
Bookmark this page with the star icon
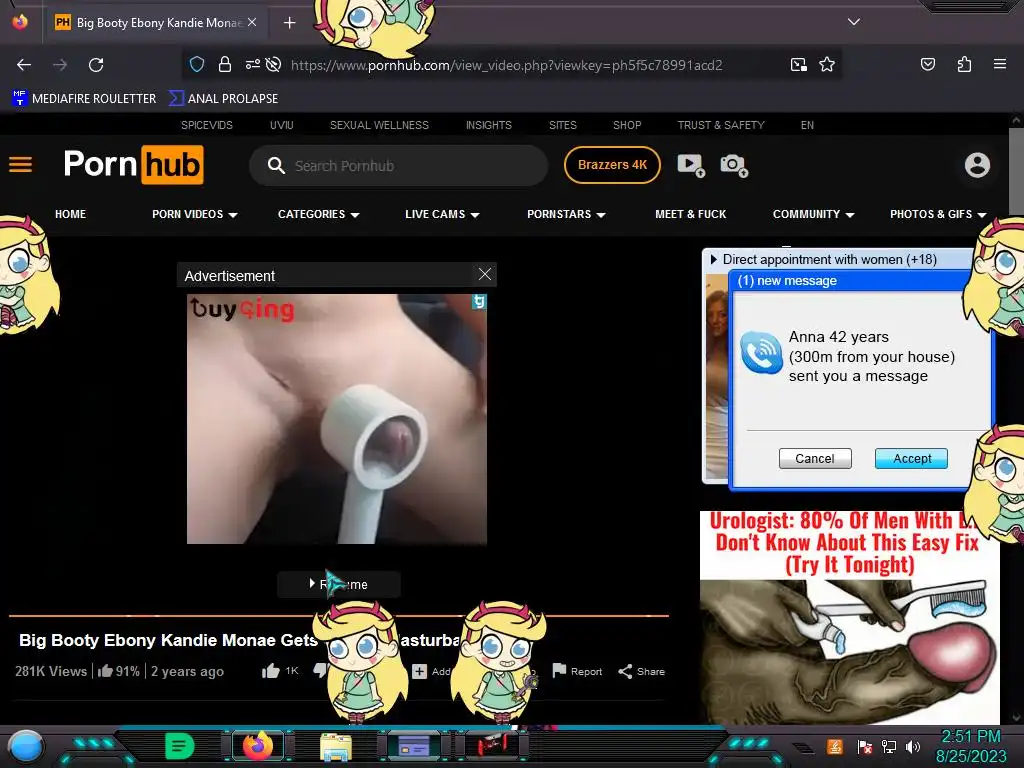pyautogui.click(x=827, y=65)
